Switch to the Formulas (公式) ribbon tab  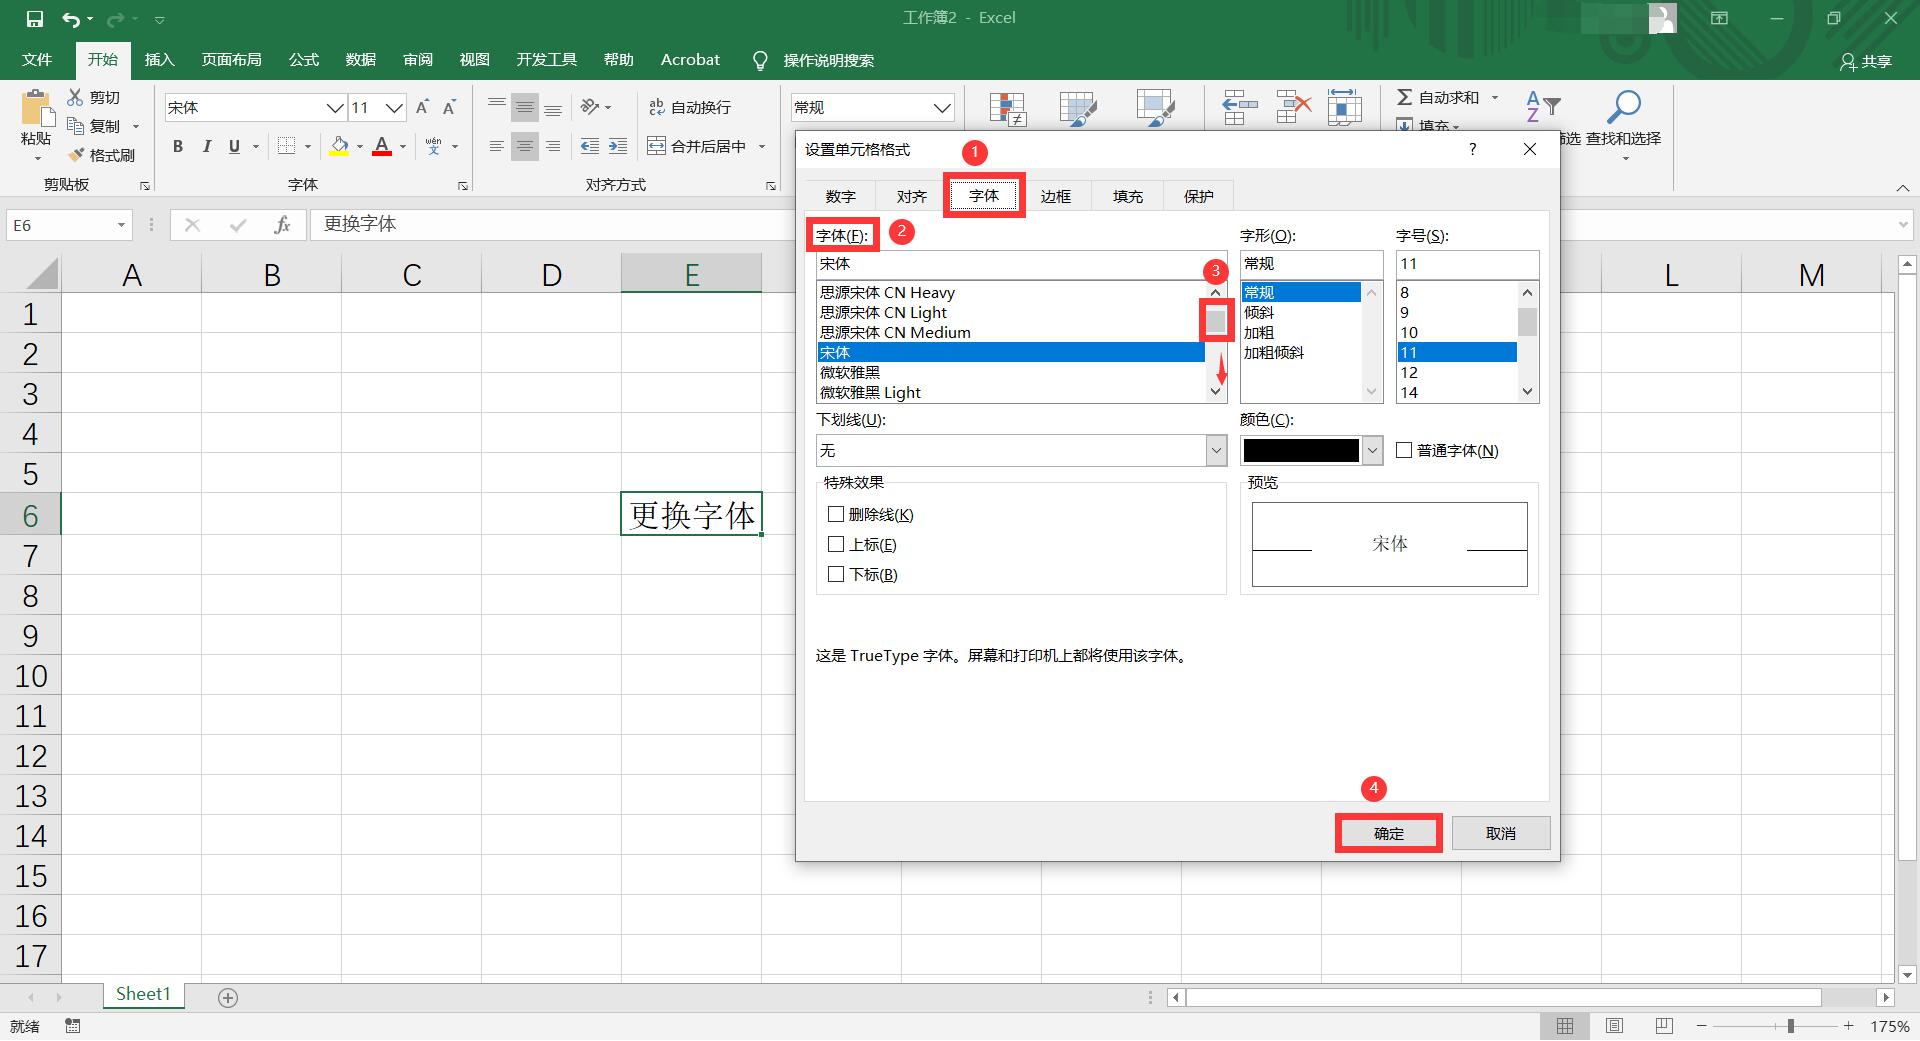[304, 60]
